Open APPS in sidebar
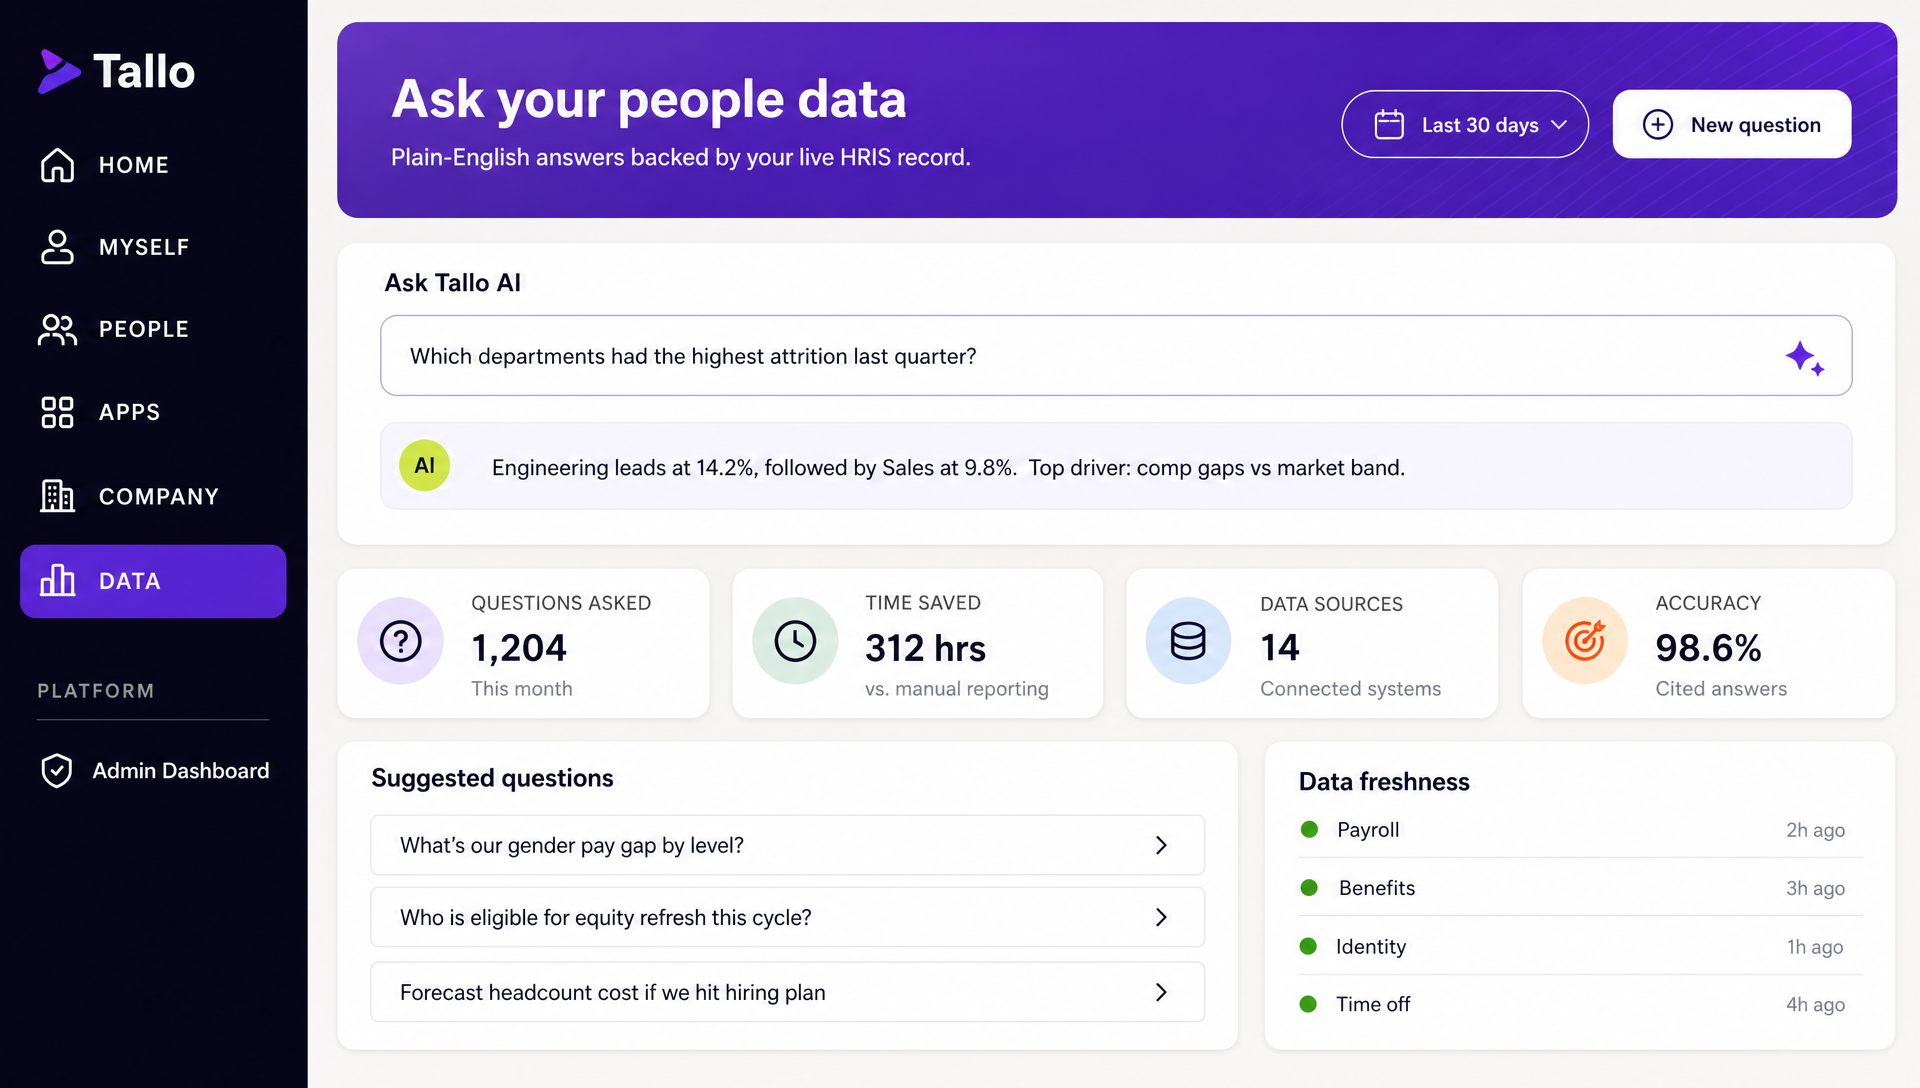 153,412
